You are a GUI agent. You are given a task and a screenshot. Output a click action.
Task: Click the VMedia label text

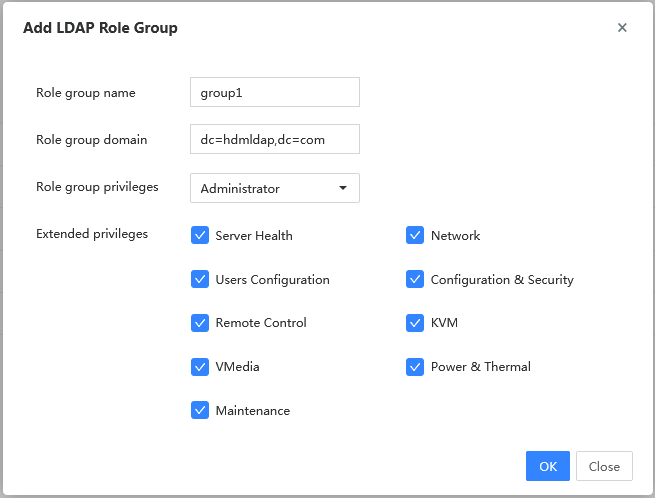tap(237, 367)
